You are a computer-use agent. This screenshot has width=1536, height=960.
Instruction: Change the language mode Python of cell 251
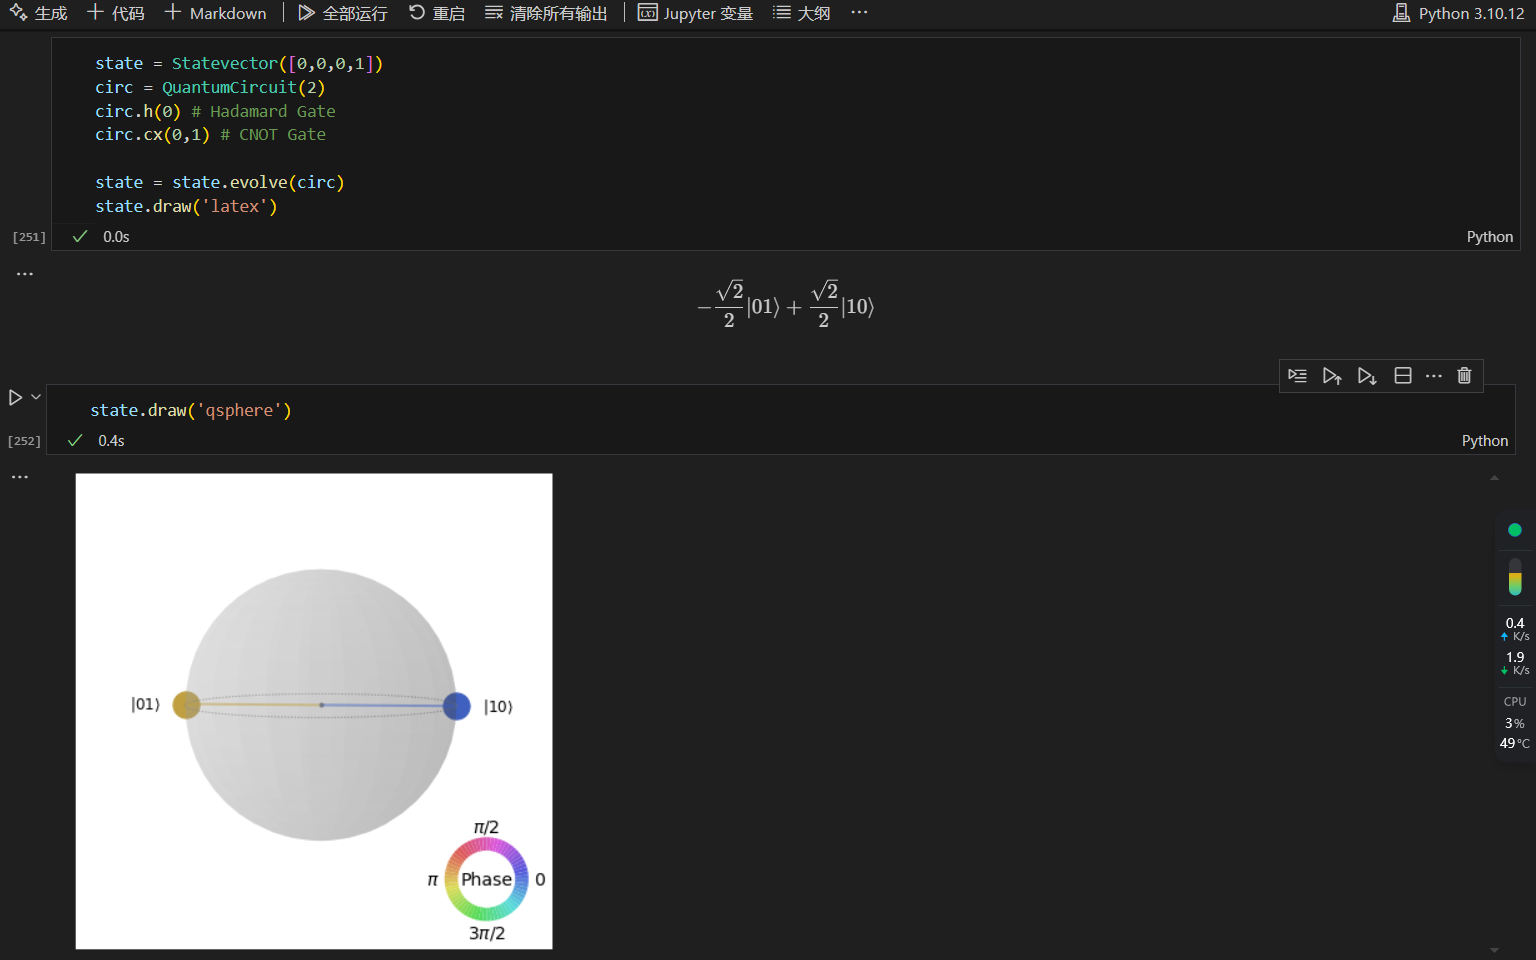coord(1489,237)
